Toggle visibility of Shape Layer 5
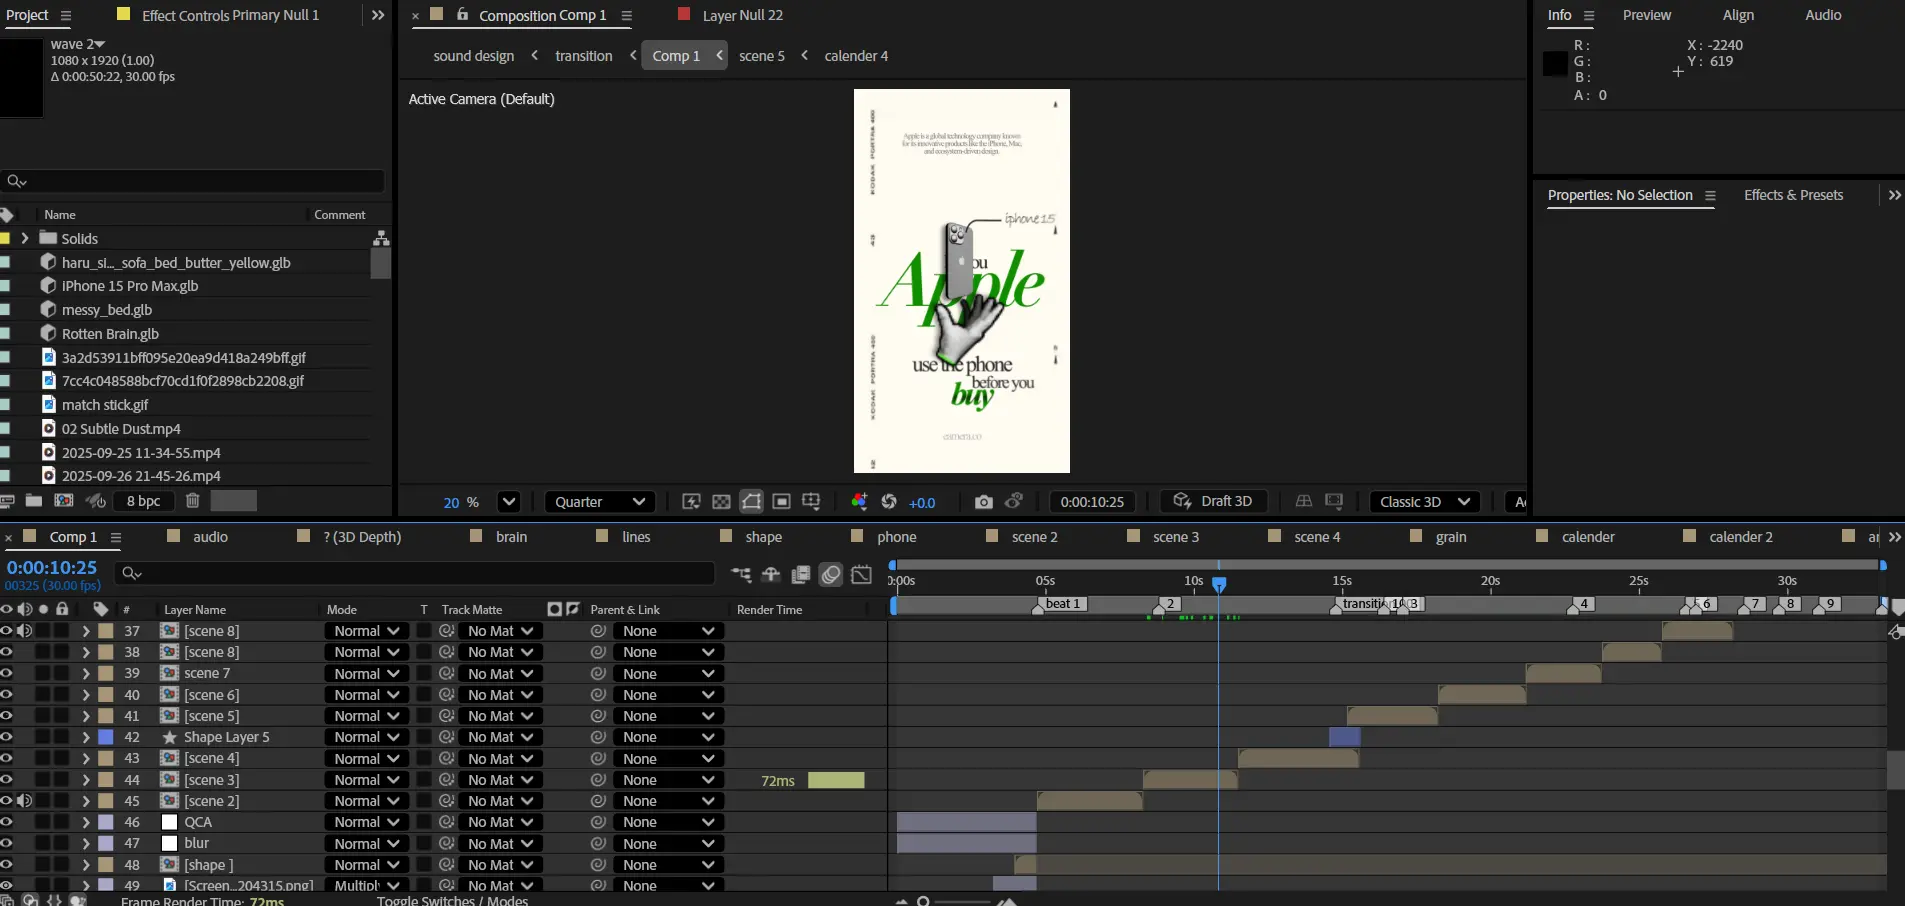Screen dimensions: 1905x906 [7, 737]
